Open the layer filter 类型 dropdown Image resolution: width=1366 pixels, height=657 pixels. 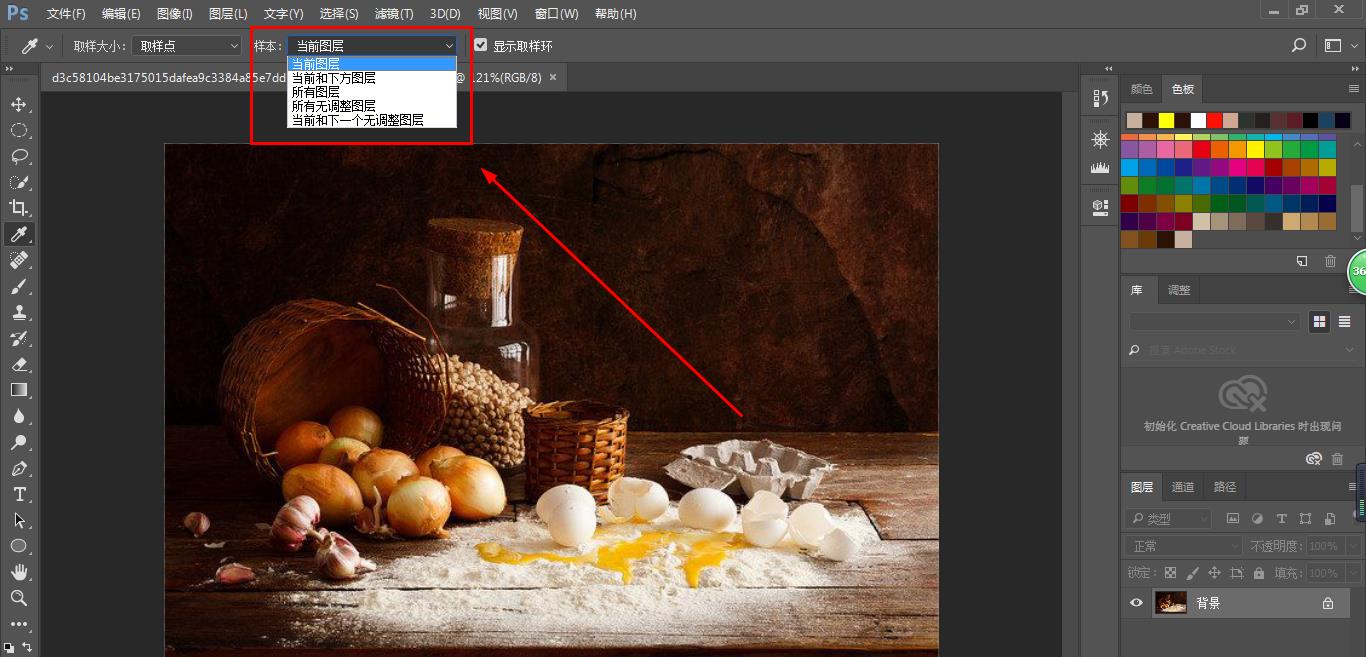[x=1168, y=519]
